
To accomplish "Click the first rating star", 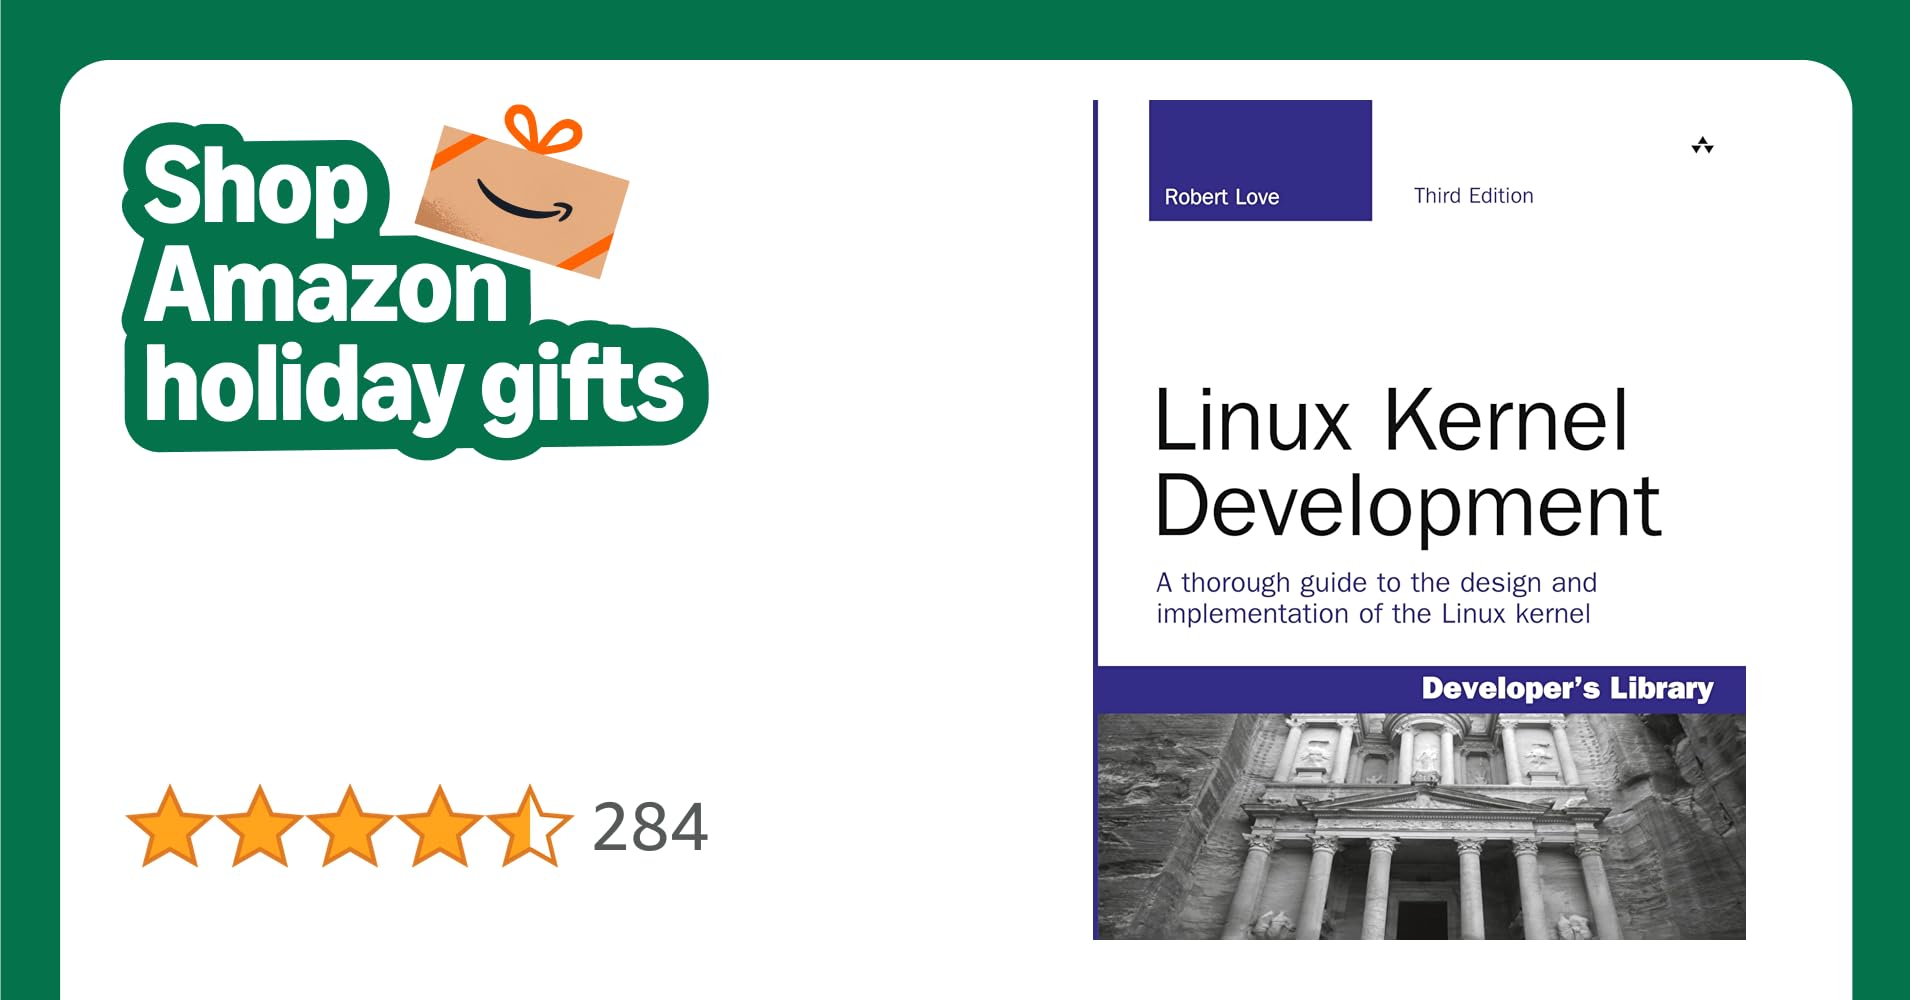I will point(170,826).
